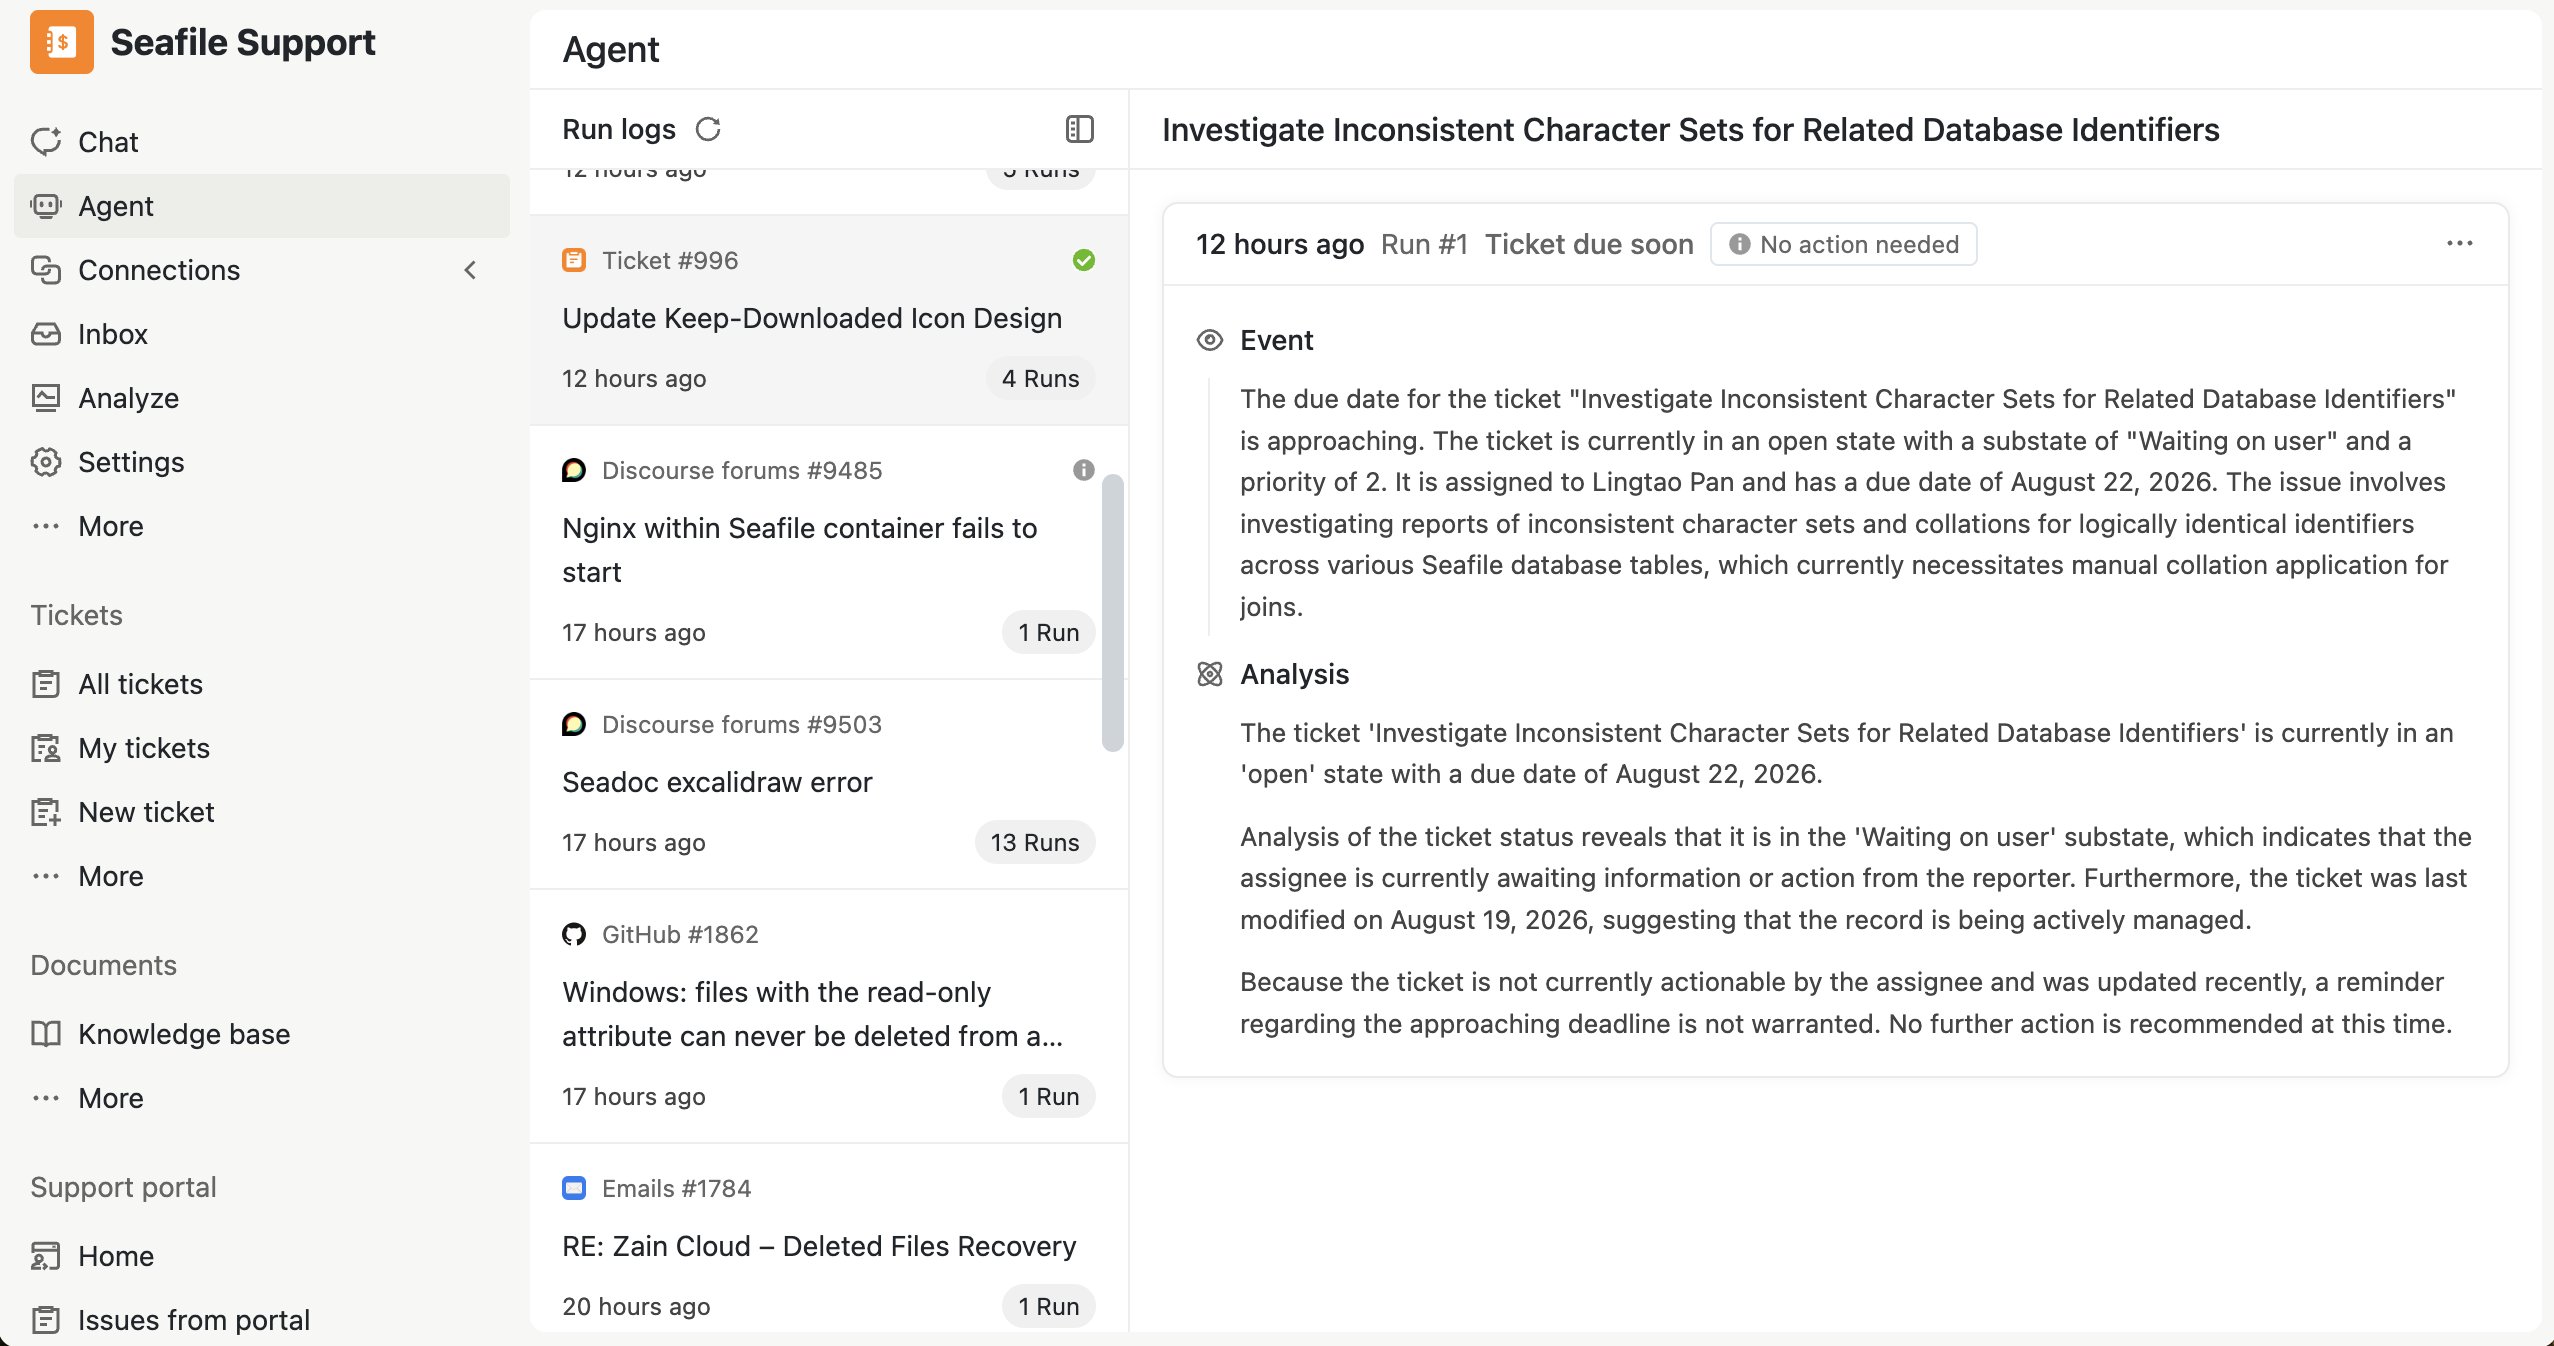
Task: Open Ticket #996 Update Keep-Downloaded Icon Design
Action: 829,320
